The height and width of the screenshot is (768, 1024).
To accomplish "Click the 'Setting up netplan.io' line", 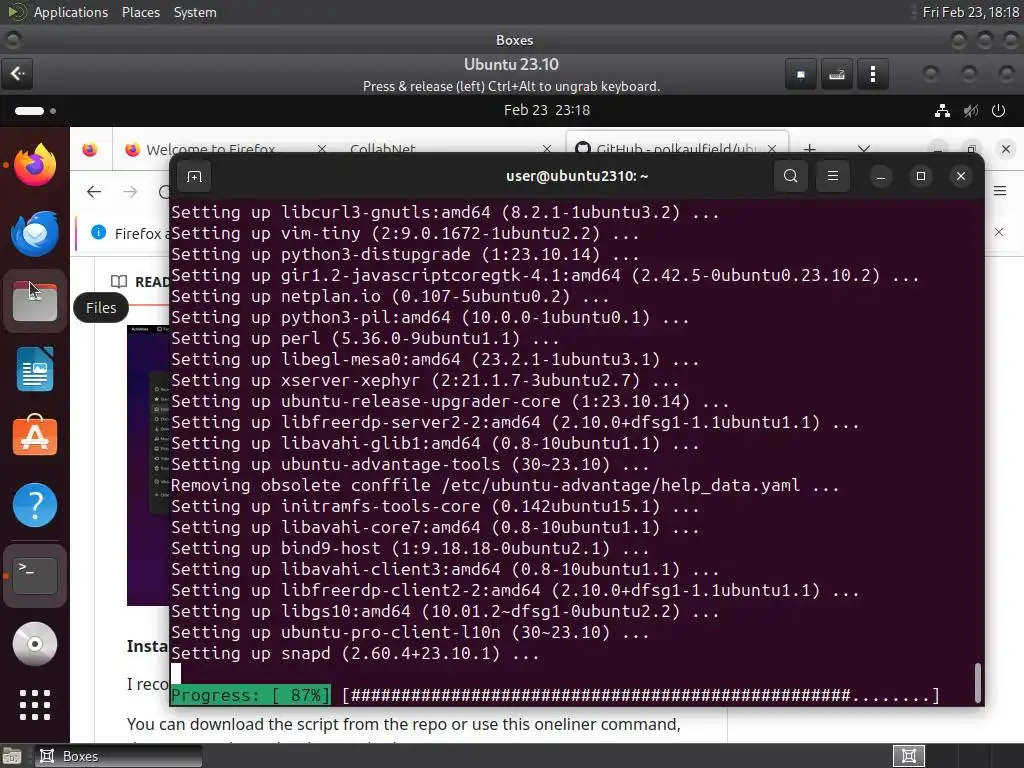I will [390, 296].
